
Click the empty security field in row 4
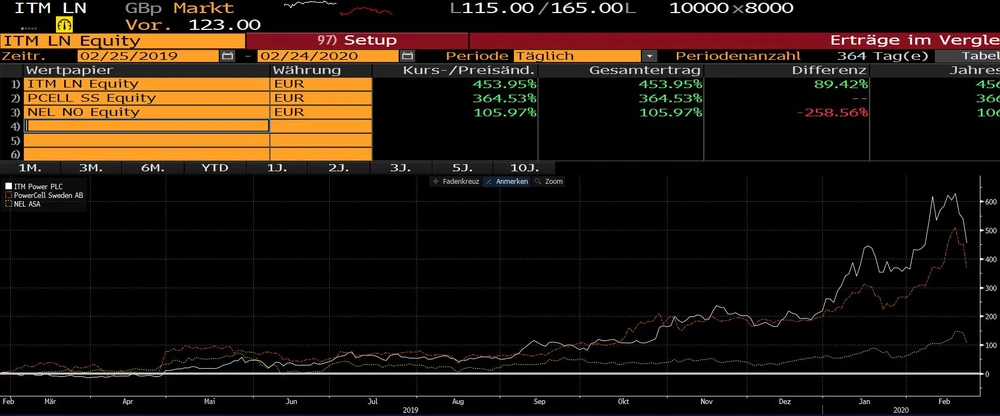(147, 126)
